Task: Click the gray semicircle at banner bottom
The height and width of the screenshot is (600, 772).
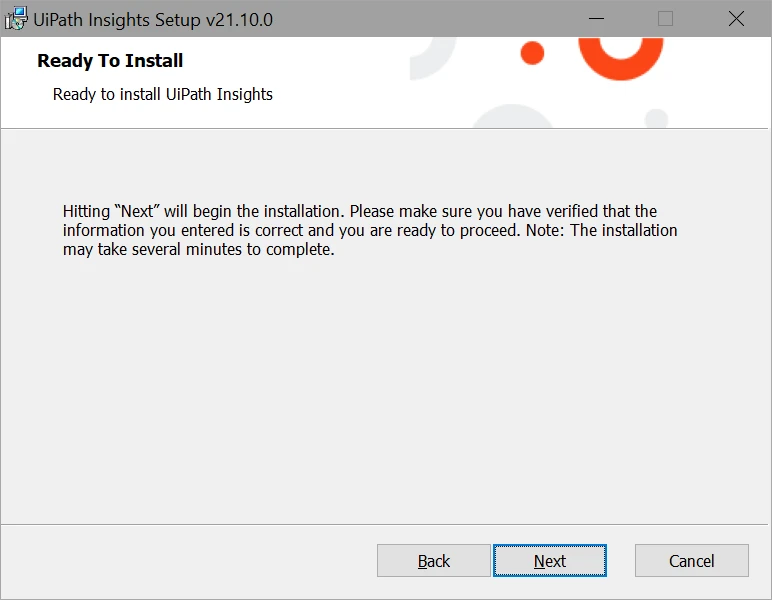Action: (513, 116)
